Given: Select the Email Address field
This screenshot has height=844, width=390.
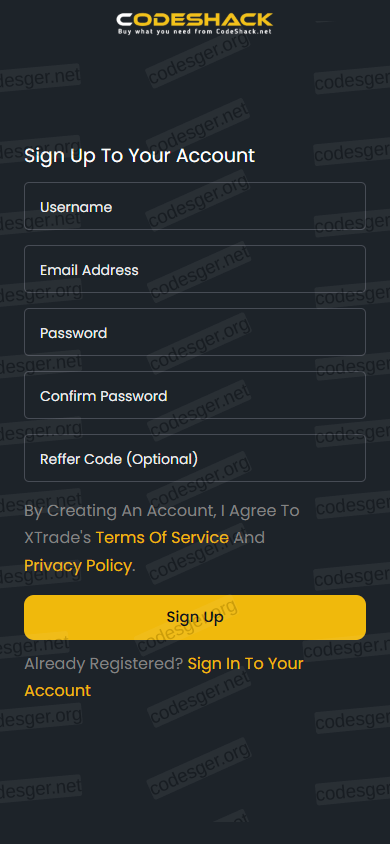Looking at the screenshot, I should [x=195, y=269].
